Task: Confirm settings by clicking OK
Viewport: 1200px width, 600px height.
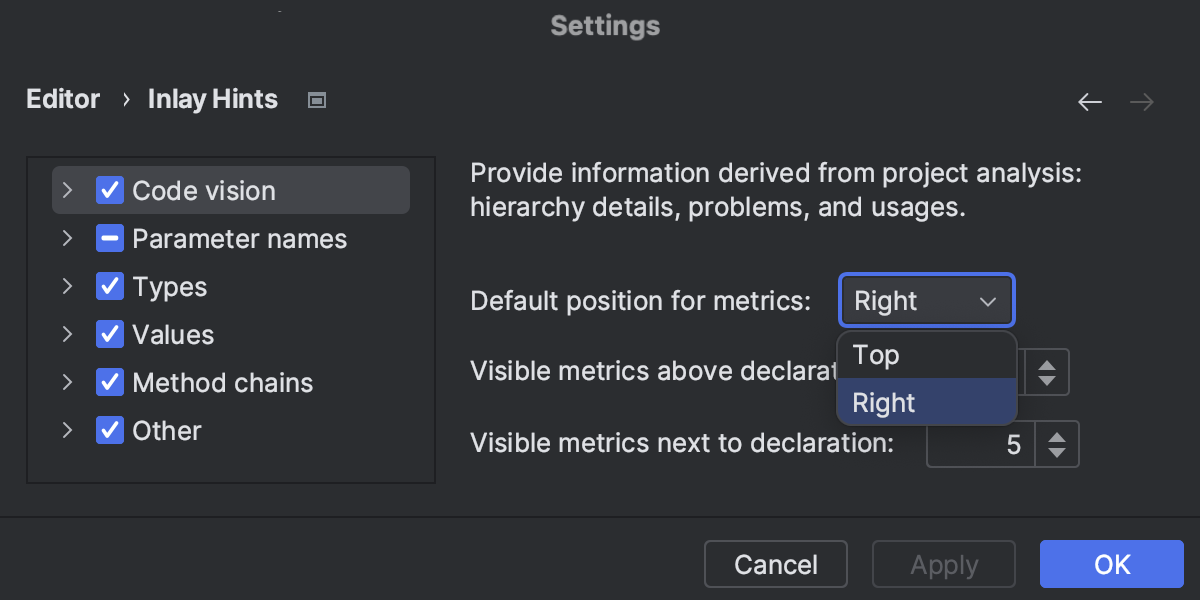Action: [1111, 563]
